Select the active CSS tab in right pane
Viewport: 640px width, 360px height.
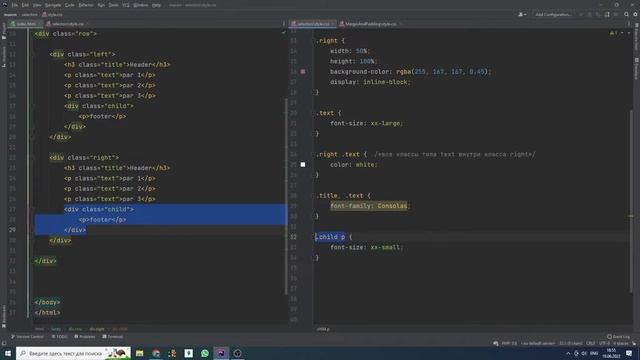click(x=313, y=24)
